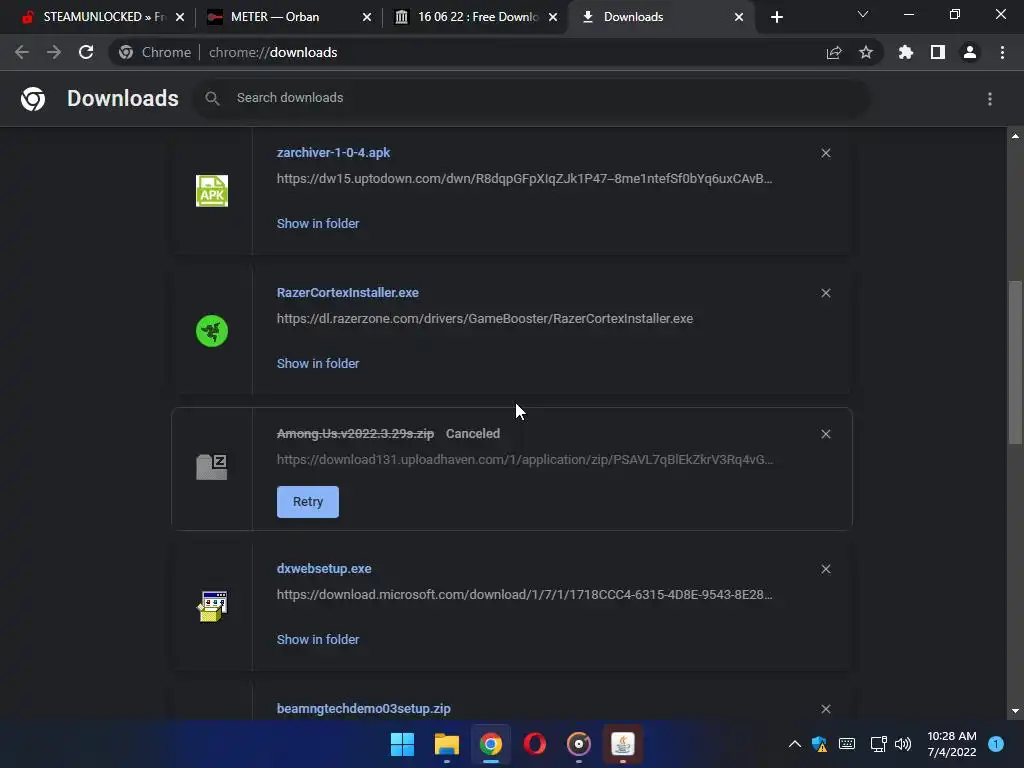Switch to the METER — Orban tab
Viewport: 1024px width, 768px height.
tap(287, 17)
